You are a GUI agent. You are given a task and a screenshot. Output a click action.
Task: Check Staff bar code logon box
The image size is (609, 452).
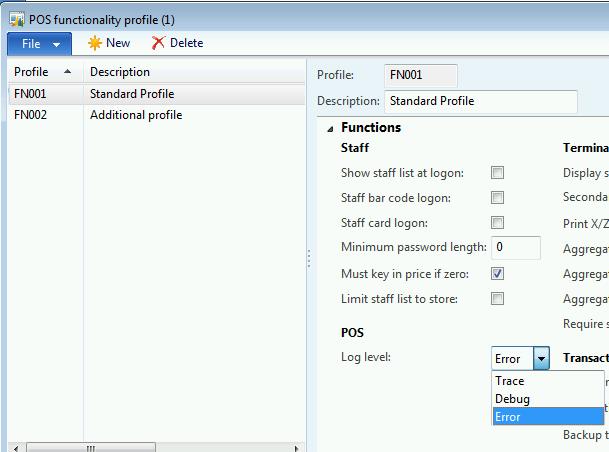pos(497,198)
